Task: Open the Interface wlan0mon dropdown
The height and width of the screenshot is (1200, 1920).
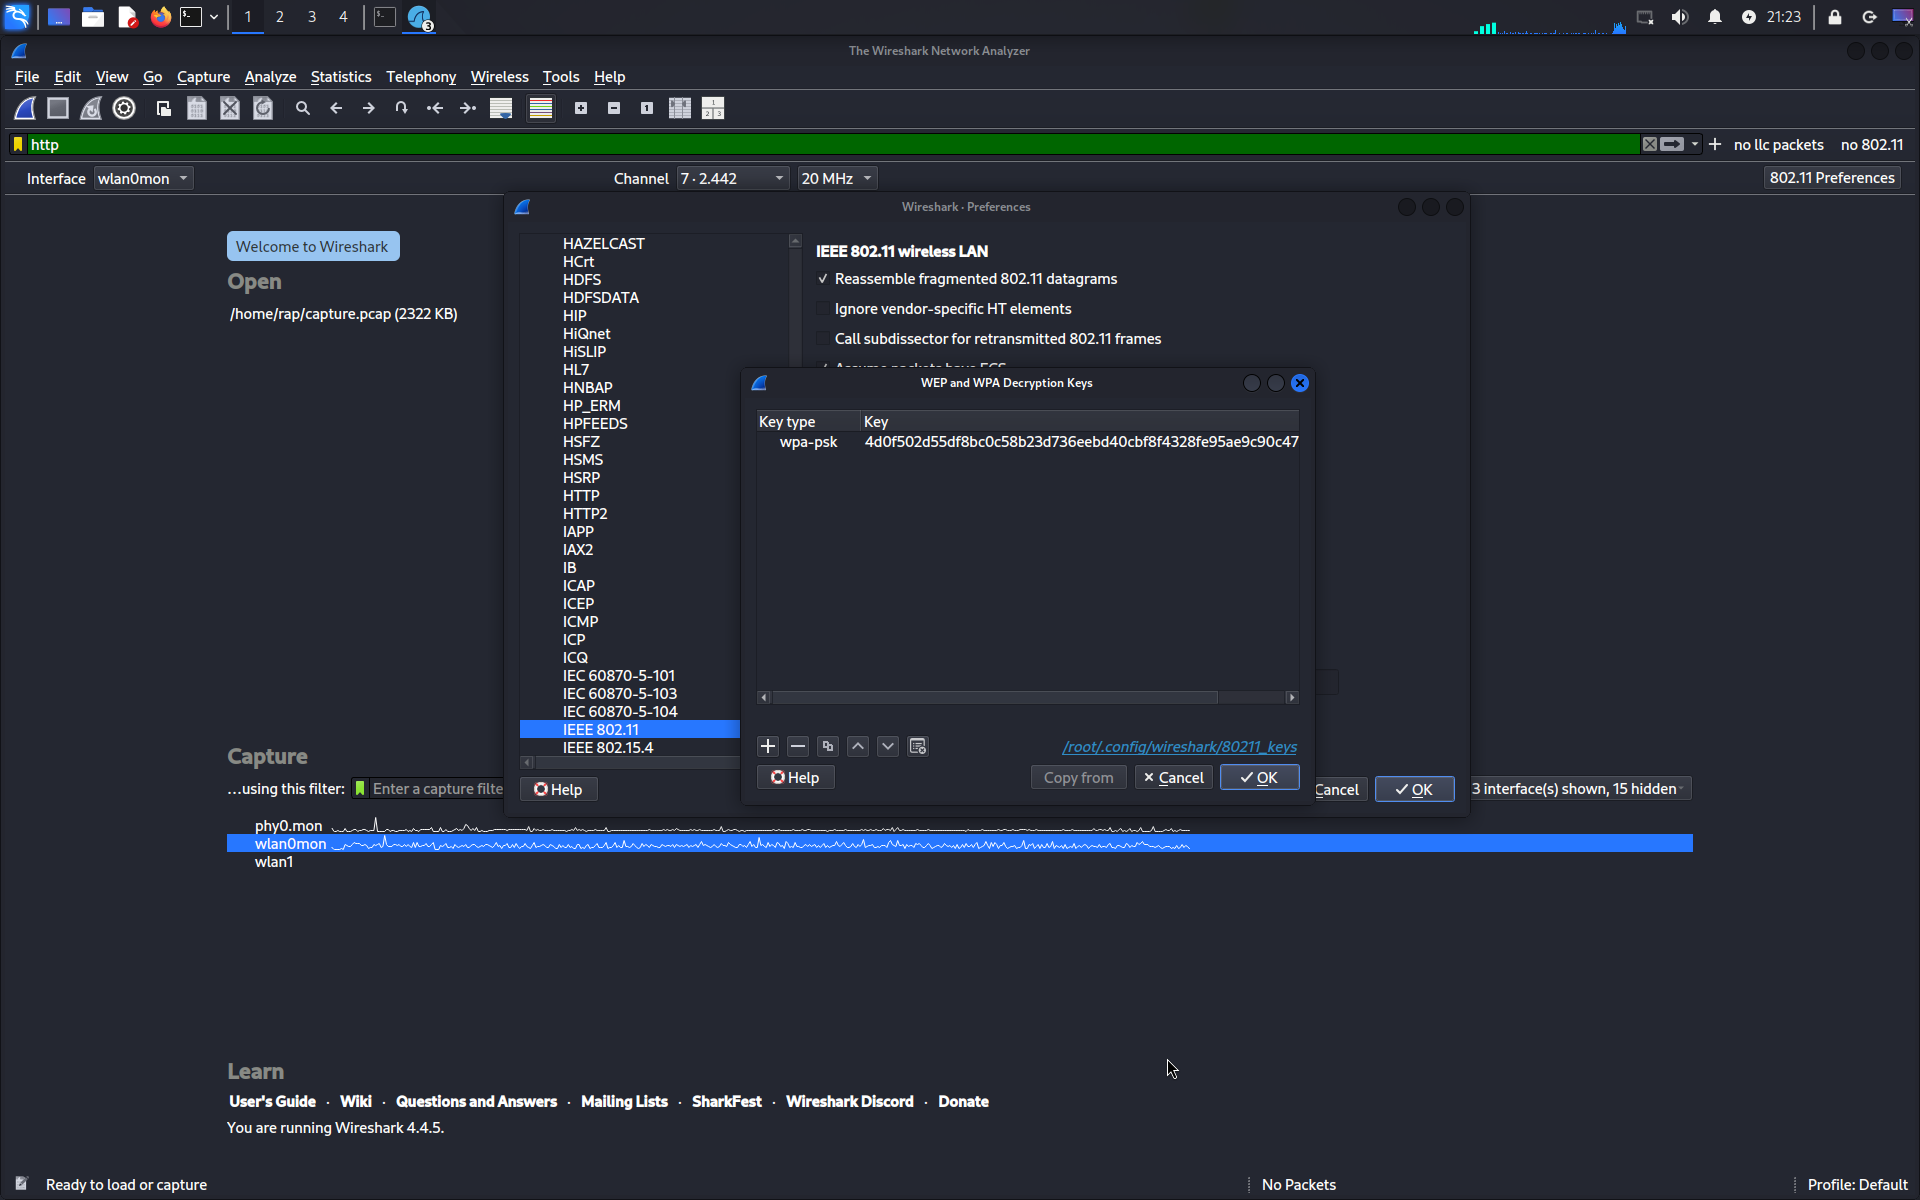Action: coord(143,178)
